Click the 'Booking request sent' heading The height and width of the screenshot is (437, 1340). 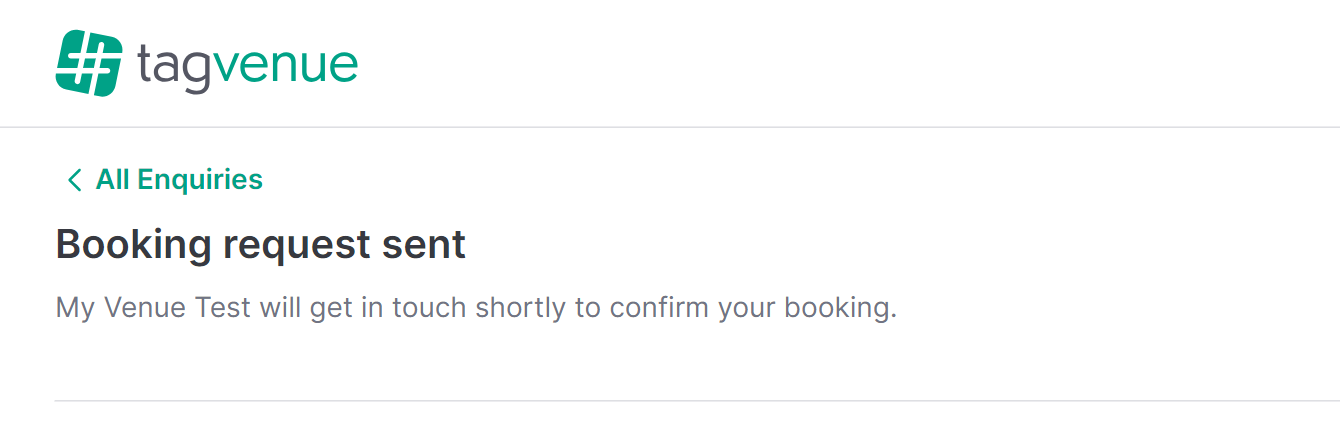(261, 244)
